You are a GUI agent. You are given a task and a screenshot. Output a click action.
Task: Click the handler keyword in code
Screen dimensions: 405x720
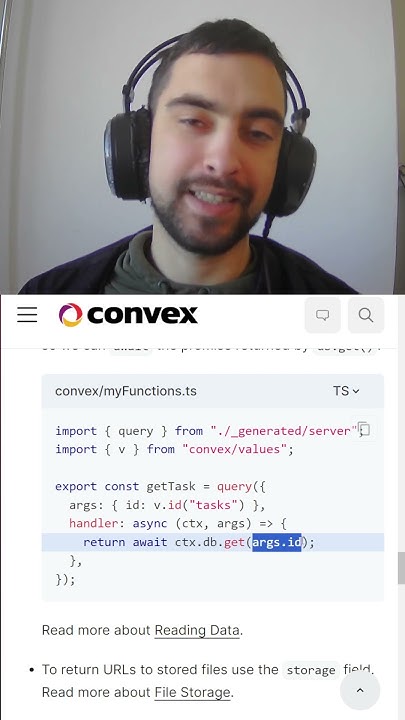(94, 523)
